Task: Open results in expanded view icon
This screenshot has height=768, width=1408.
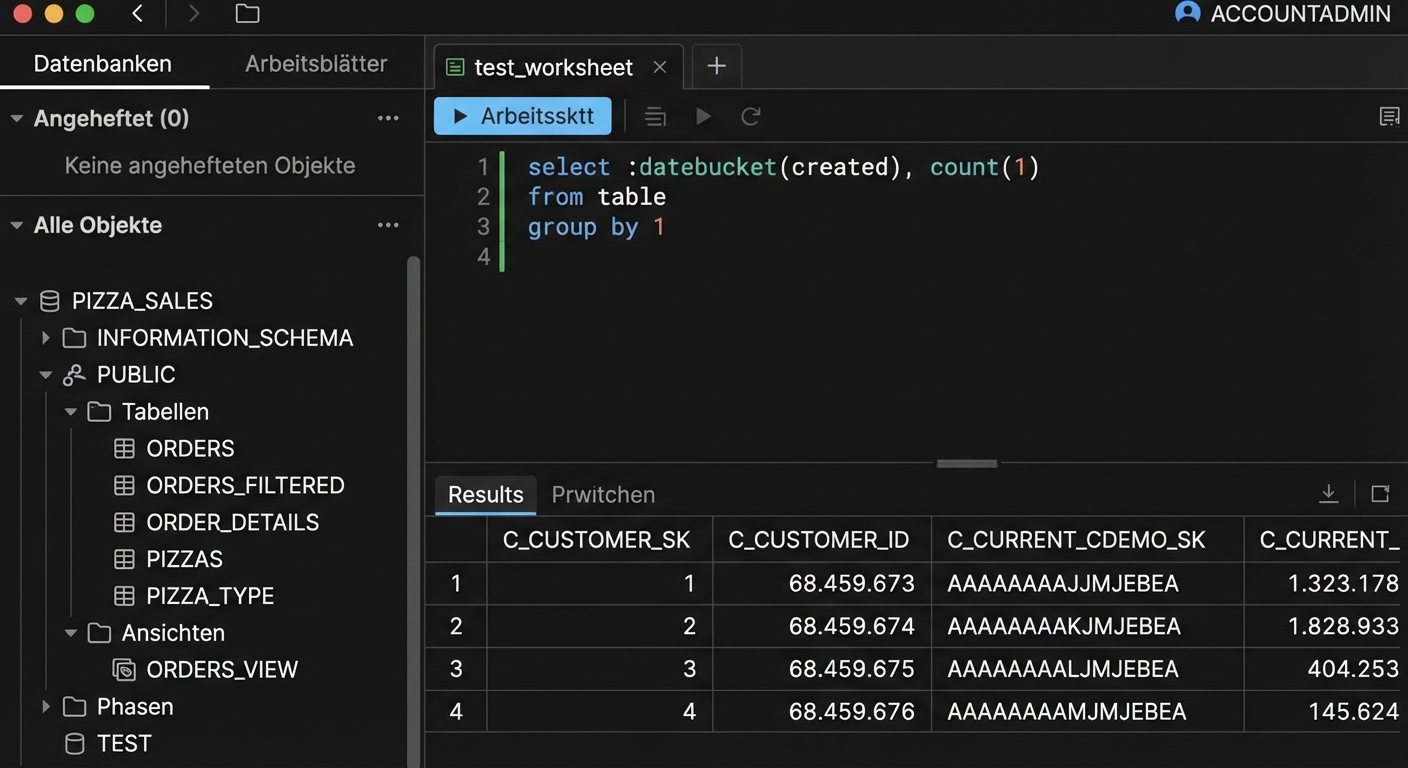Action: click(x=1380, y=493)
